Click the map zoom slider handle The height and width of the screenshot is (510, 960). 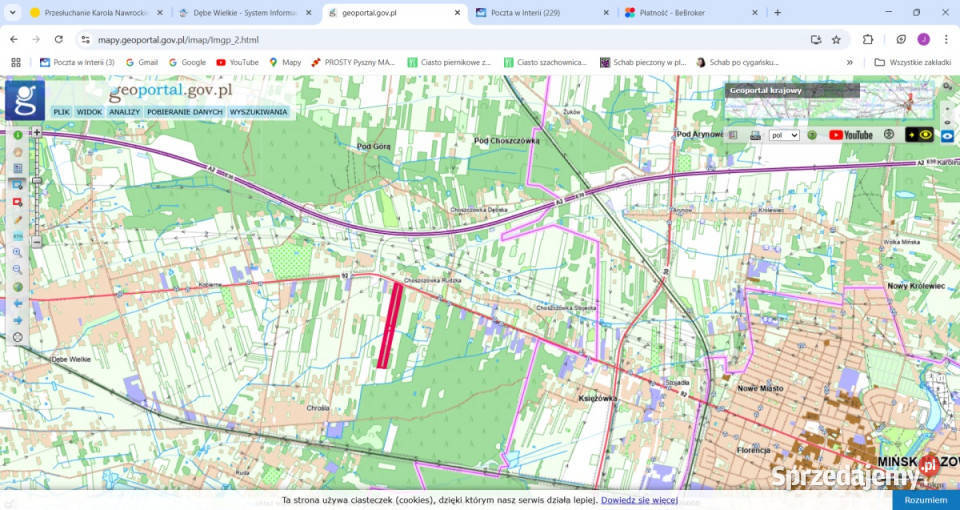(x=37, y=181)
